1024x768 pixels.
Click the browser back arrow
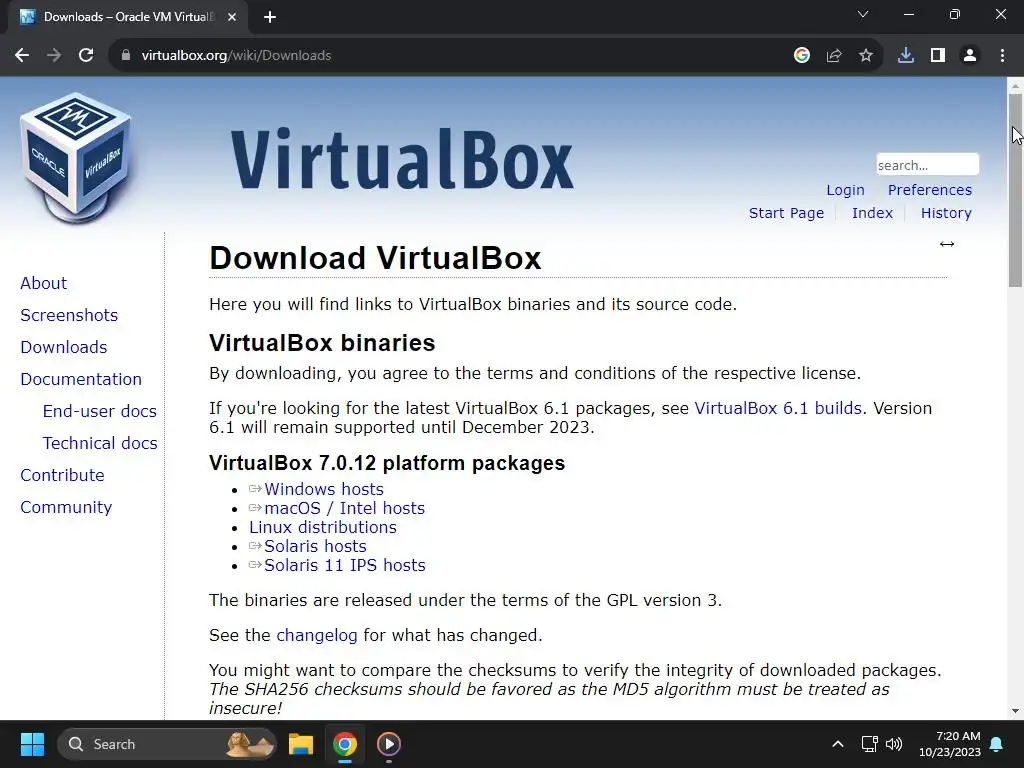(22, 56)
